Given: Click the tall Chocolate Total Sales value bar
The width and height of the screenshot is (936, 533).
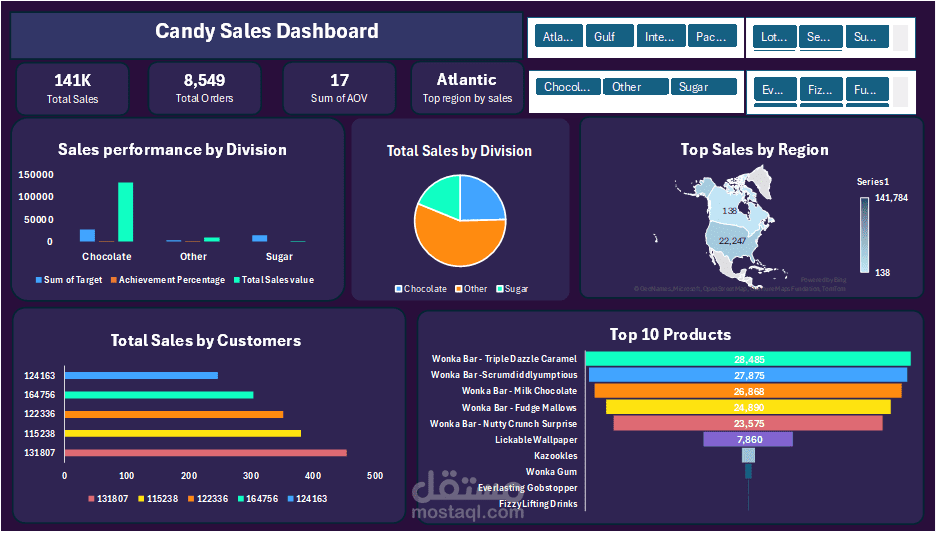Looking at the screenshot, I should 125,212.
